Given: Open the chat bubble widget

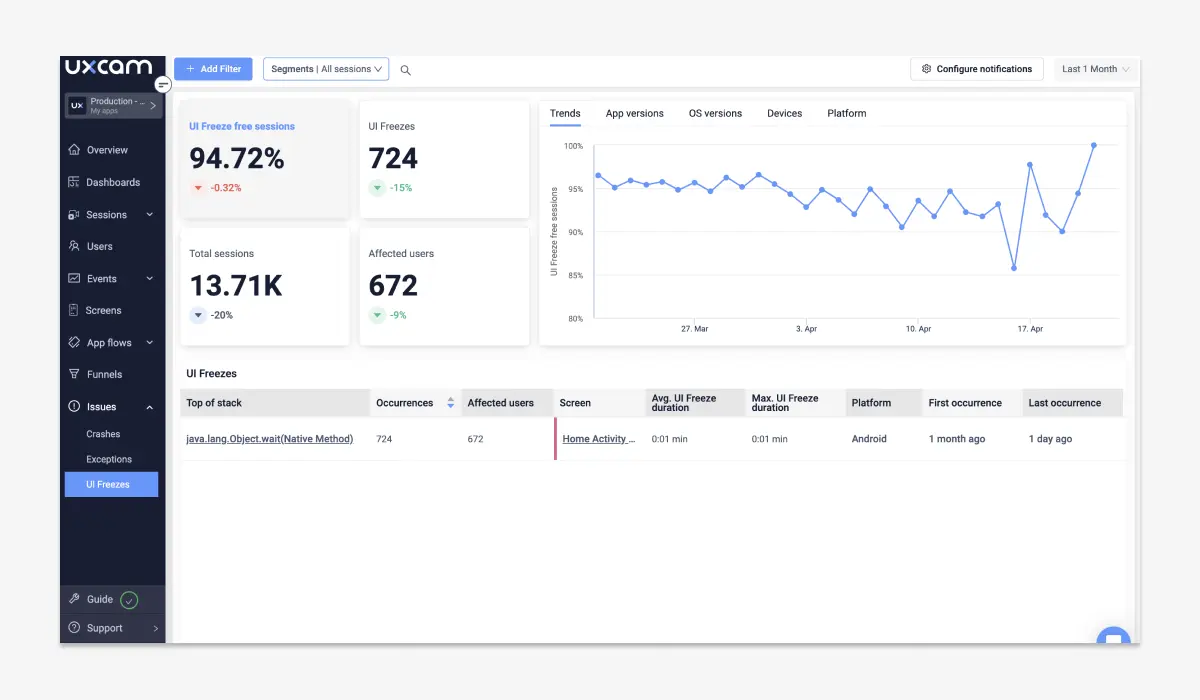Looking at the screenshot, I should click(1112, 637).
